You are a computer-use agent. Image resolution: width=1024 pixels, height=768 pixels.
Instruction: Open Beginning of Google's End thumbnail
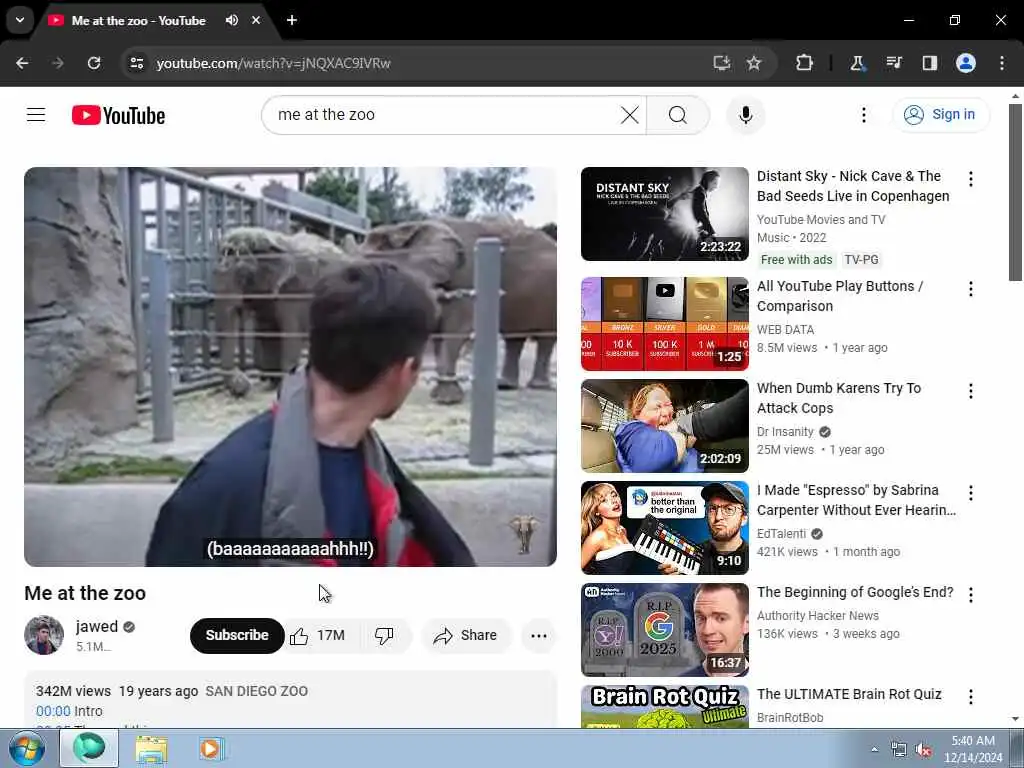click(x=665, y=630)
